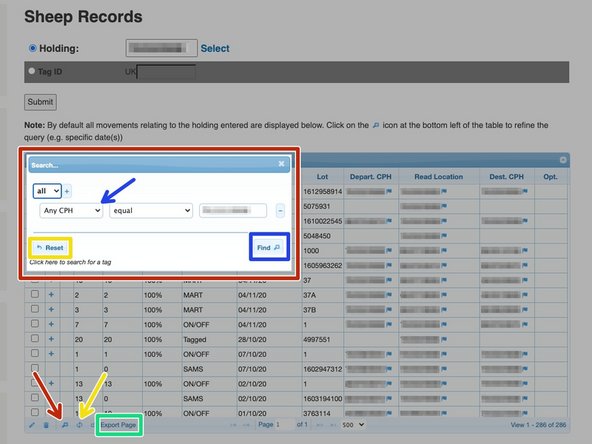Click Read Location flag for lot 37B
This screenshot has height=444, width=592.
click(444, 310)
